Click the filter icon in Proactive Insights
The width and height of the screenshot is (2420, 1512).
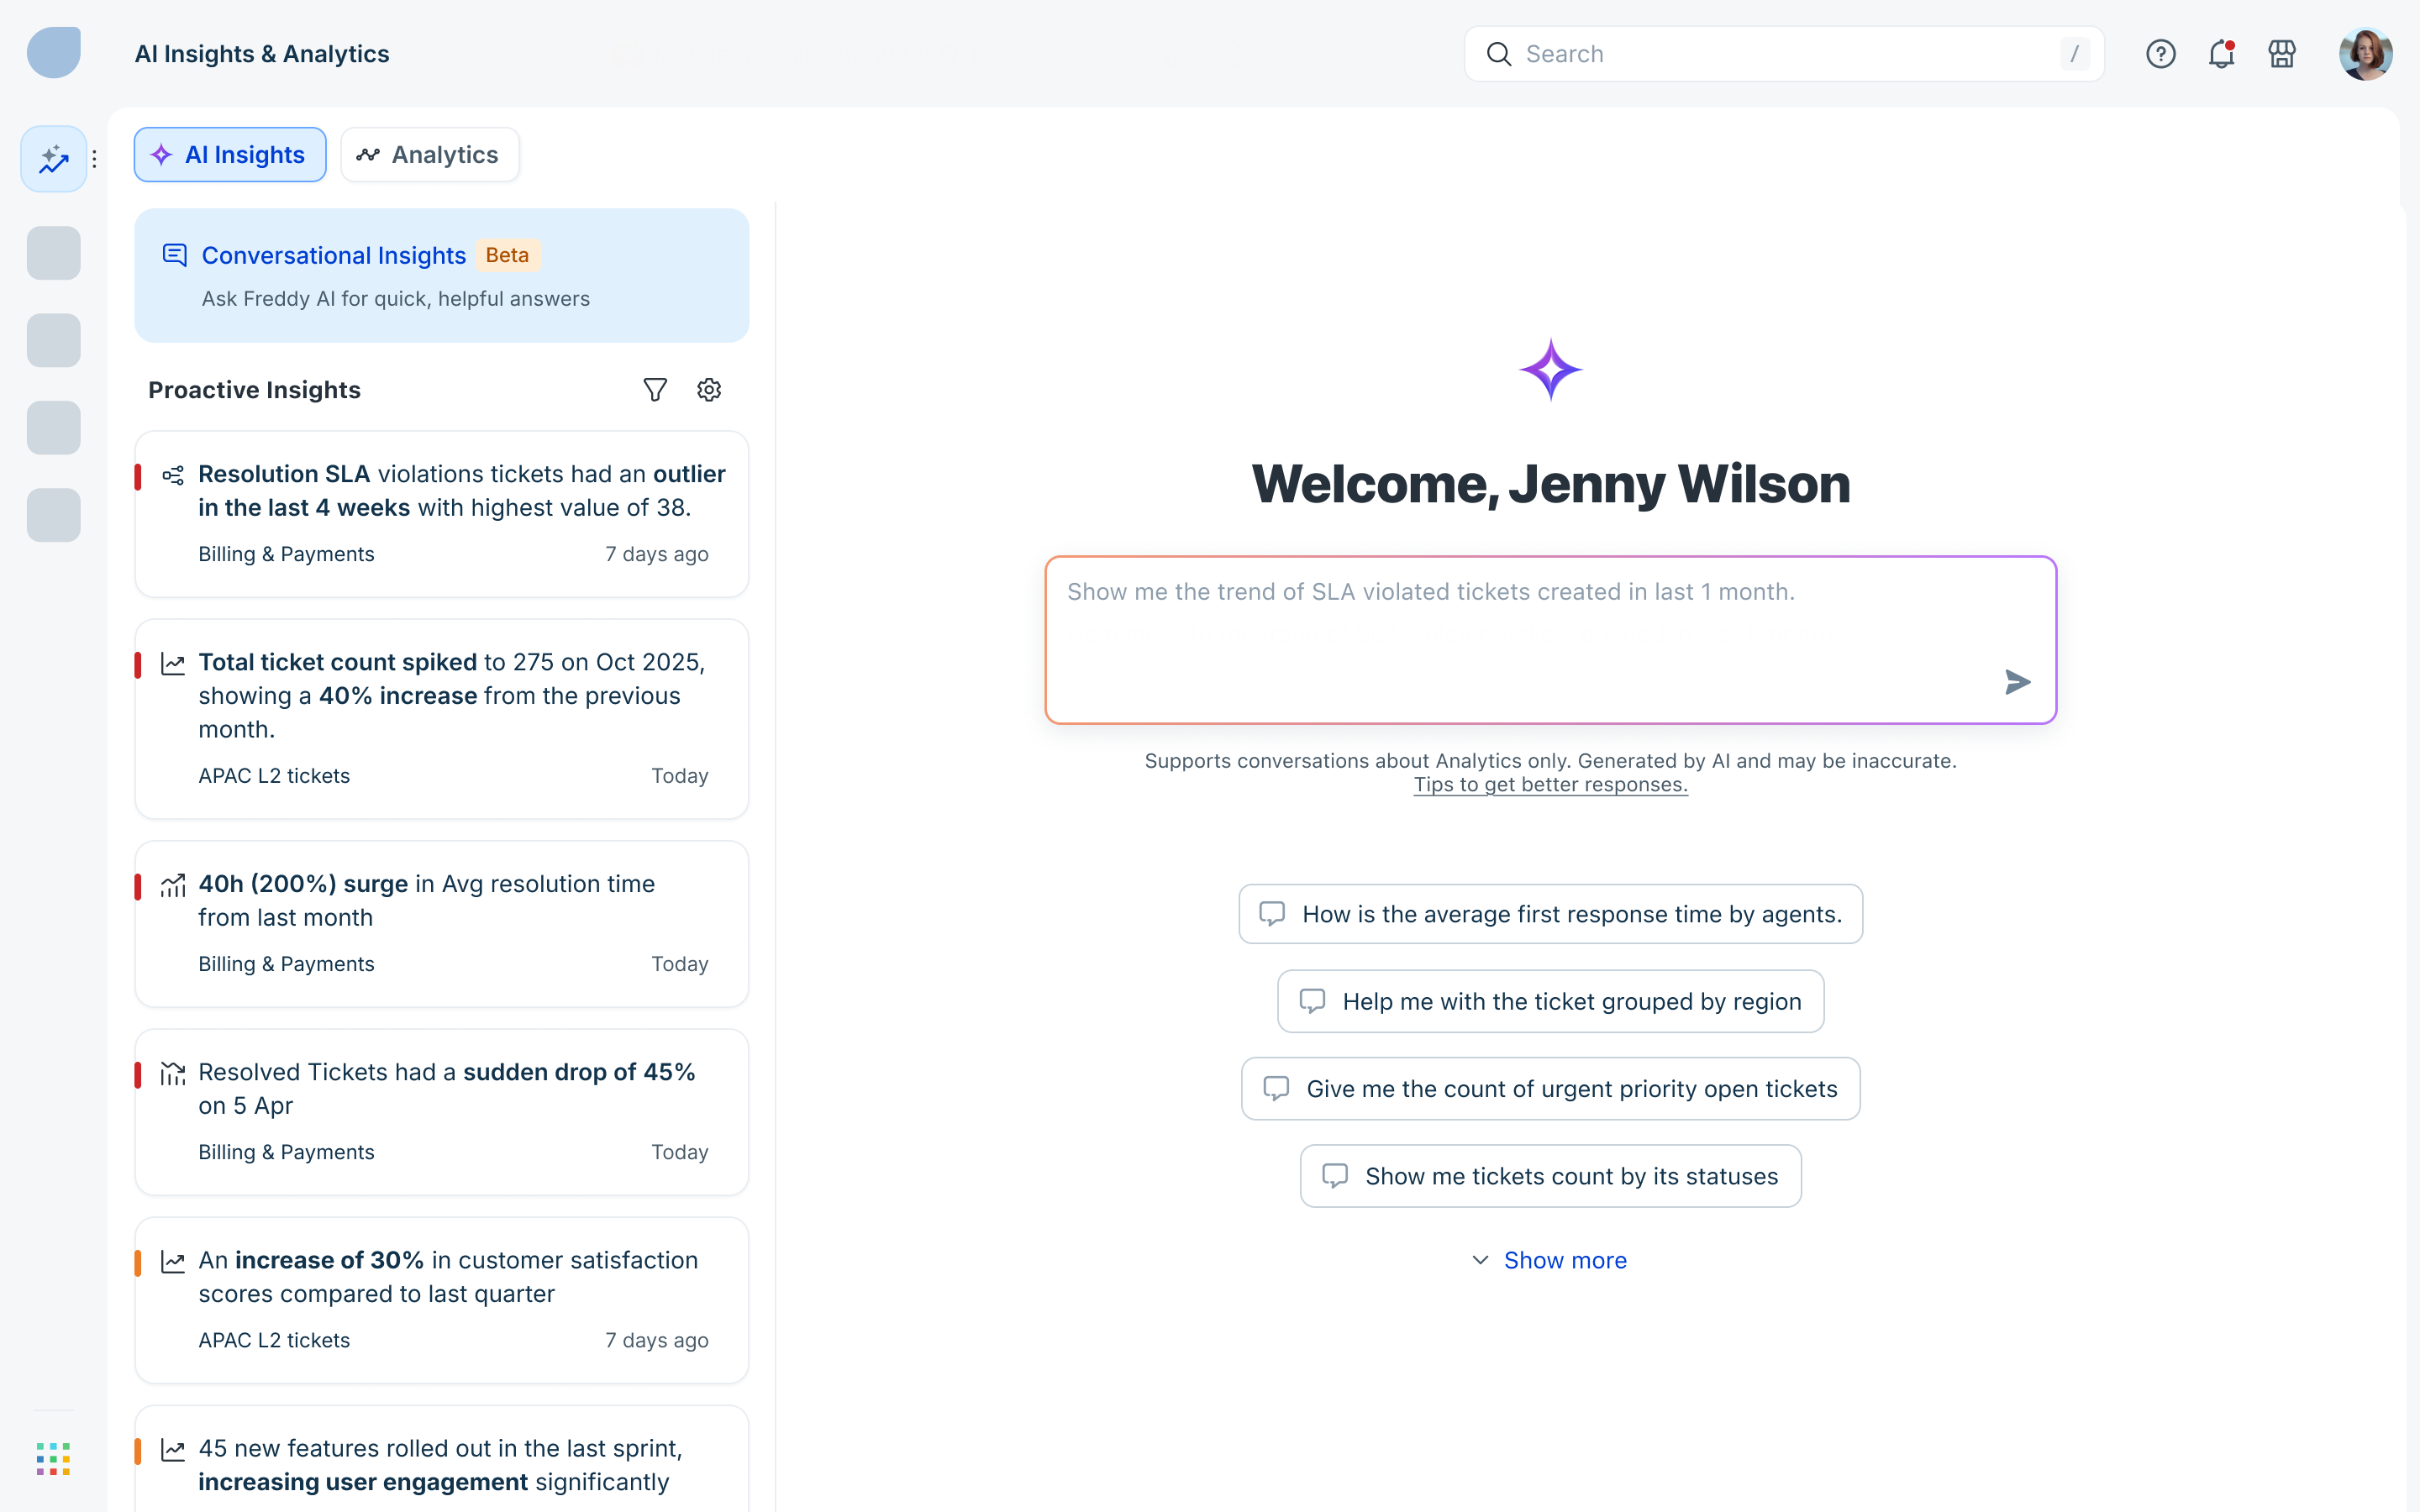pos(654,390)
